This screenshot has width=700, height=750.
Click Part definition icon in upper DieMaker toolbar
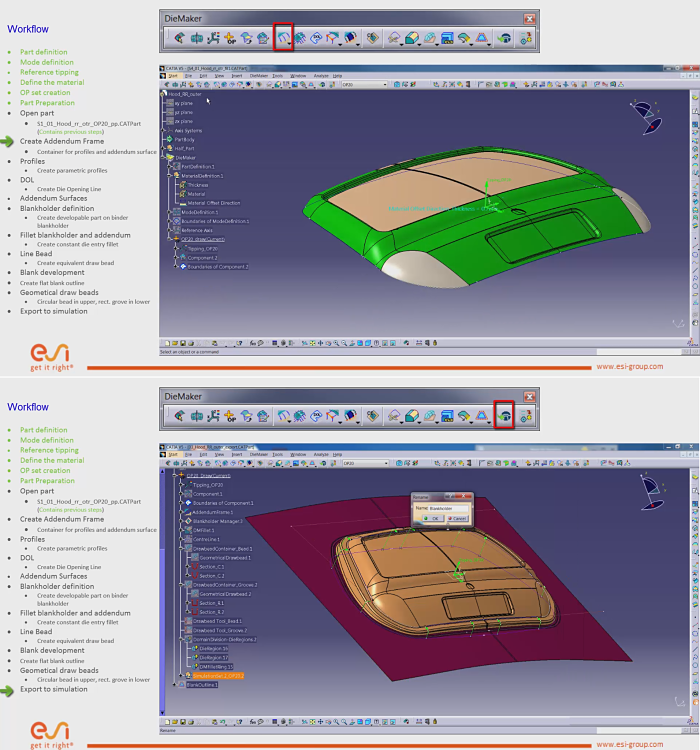[179, 38]
